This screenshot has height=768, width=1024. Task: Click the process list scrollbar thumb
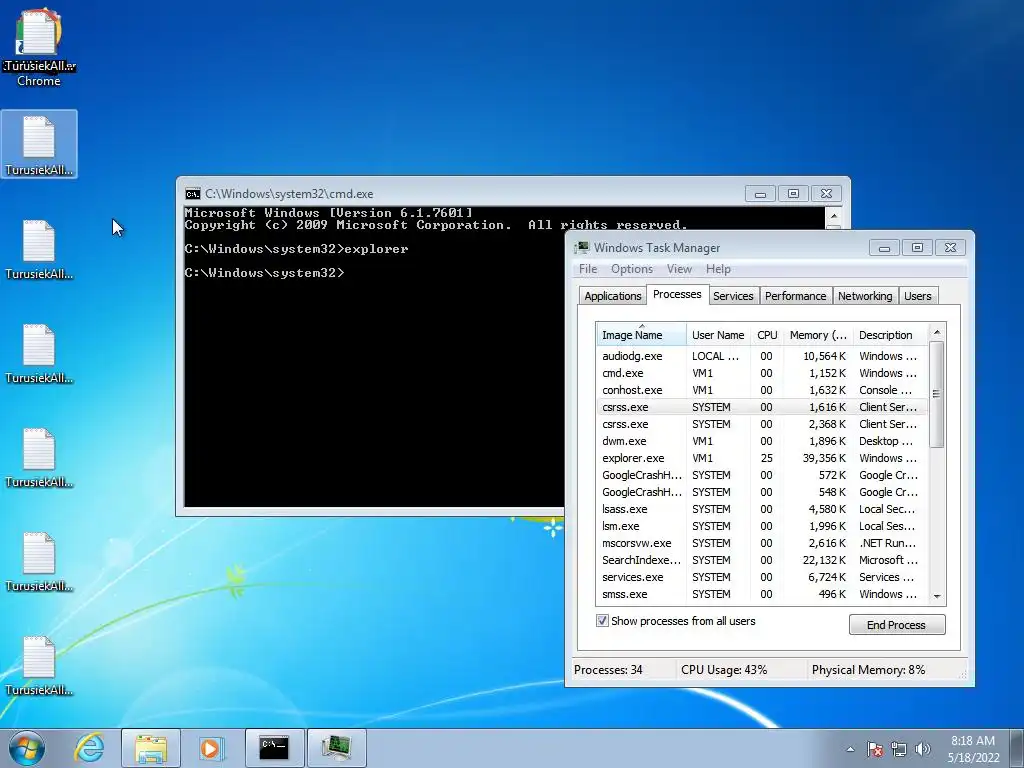[x=936, y=394]
